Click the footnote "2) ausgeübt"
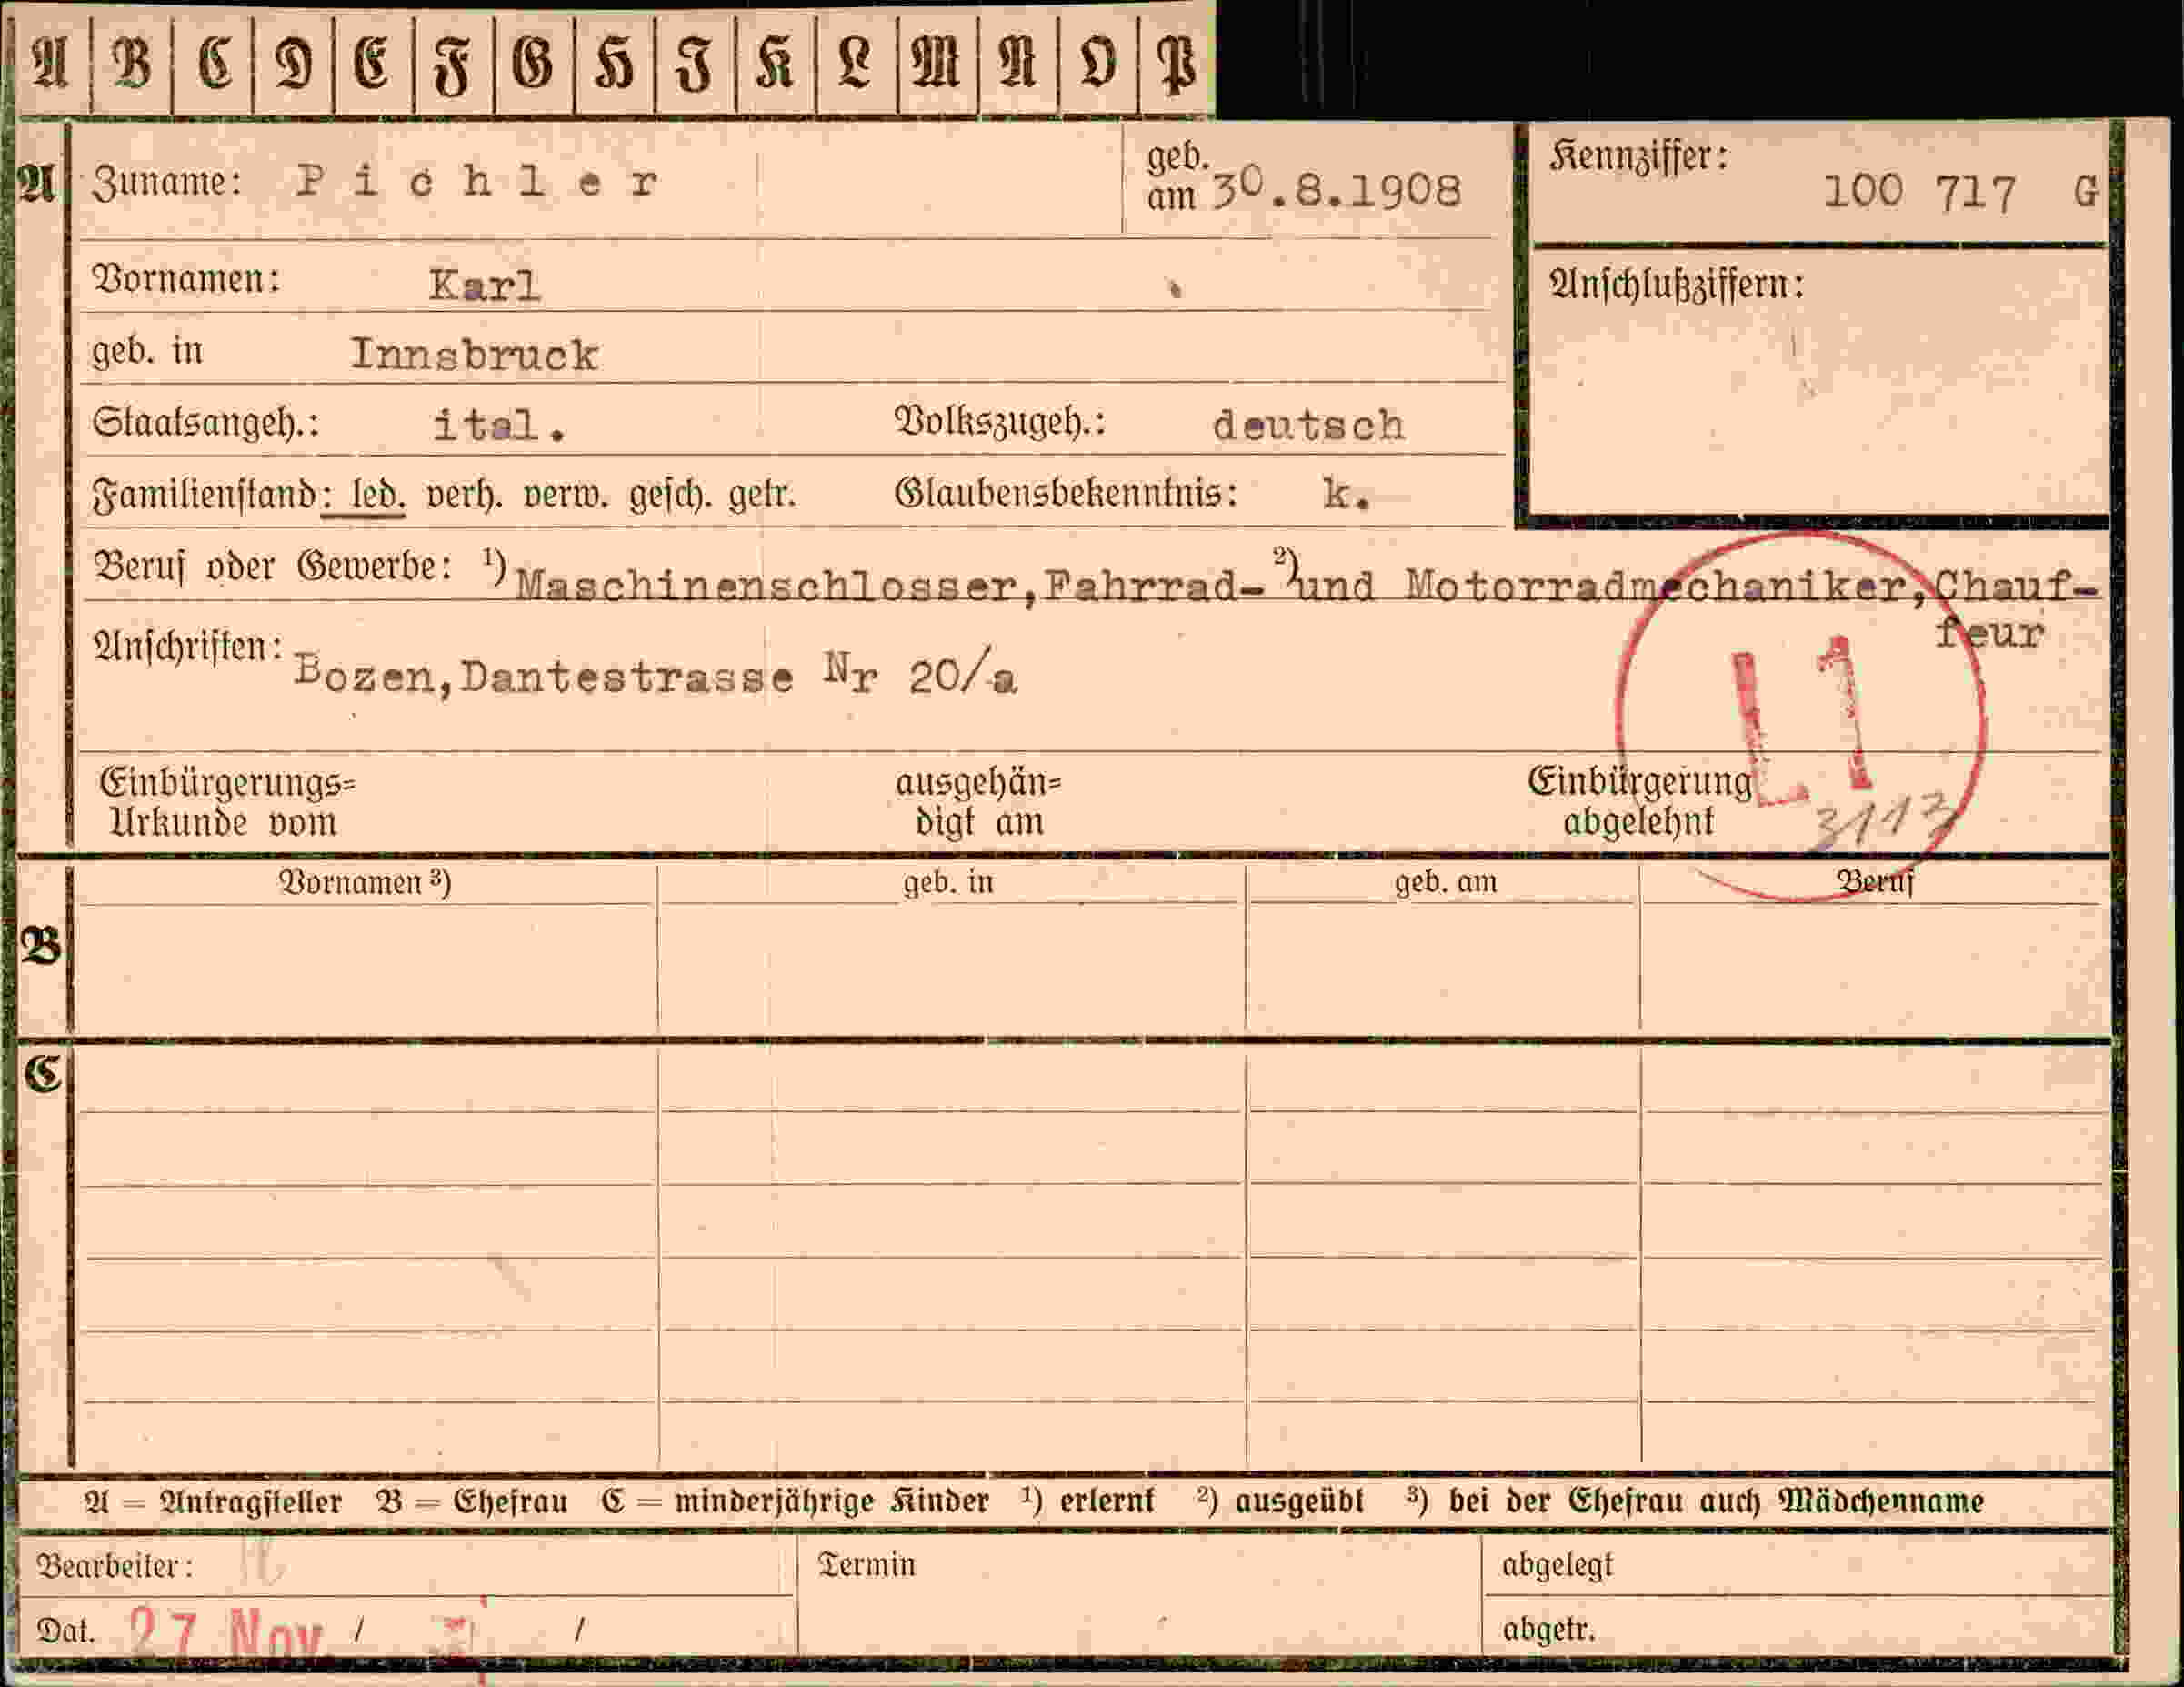Image resolution: width=2184 pixels, height=1687 pixels. point(1281,1501)
